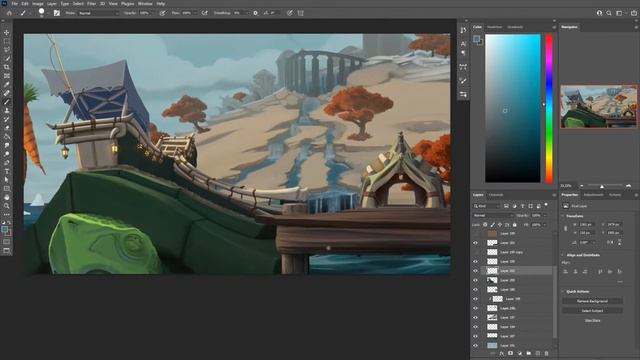Image resolution: width=640 pixels, height=360 pixels.
Task: Click the Remove Background button
Action: click(x=592, y=301)
